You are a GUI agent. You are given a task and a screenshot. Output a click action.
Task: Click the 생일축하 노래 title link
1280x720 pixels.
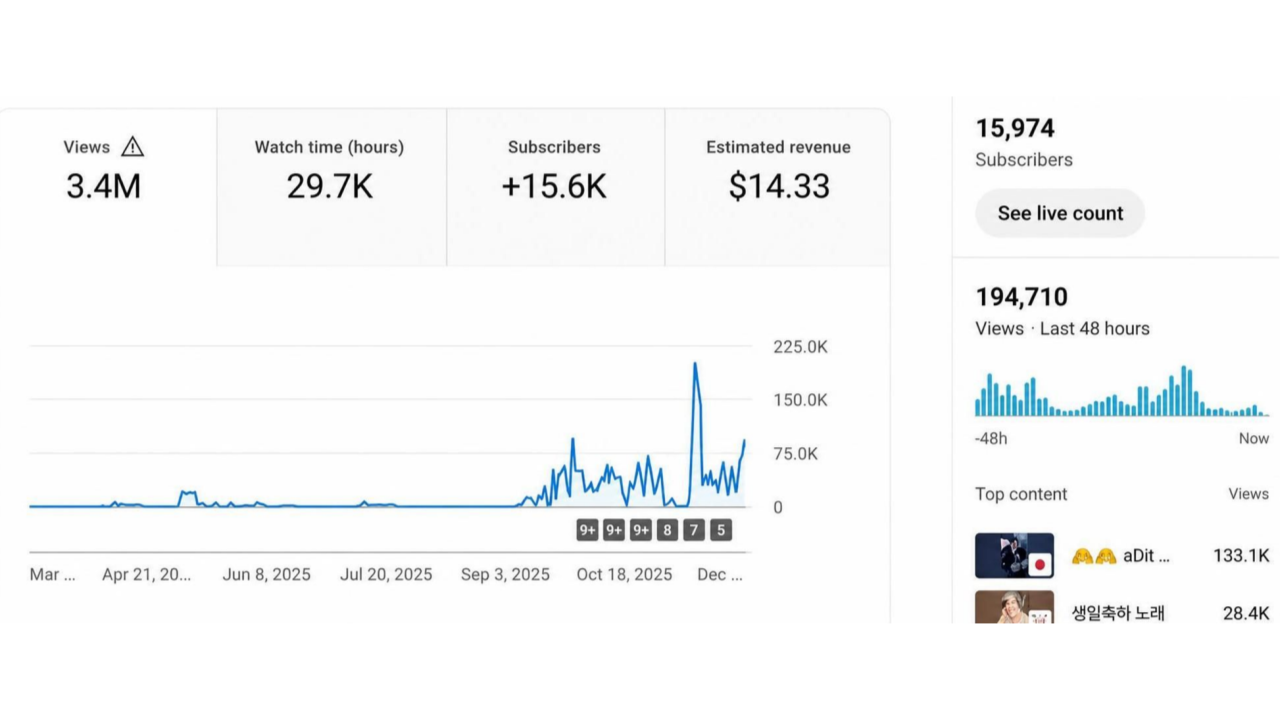point(1118,613)
